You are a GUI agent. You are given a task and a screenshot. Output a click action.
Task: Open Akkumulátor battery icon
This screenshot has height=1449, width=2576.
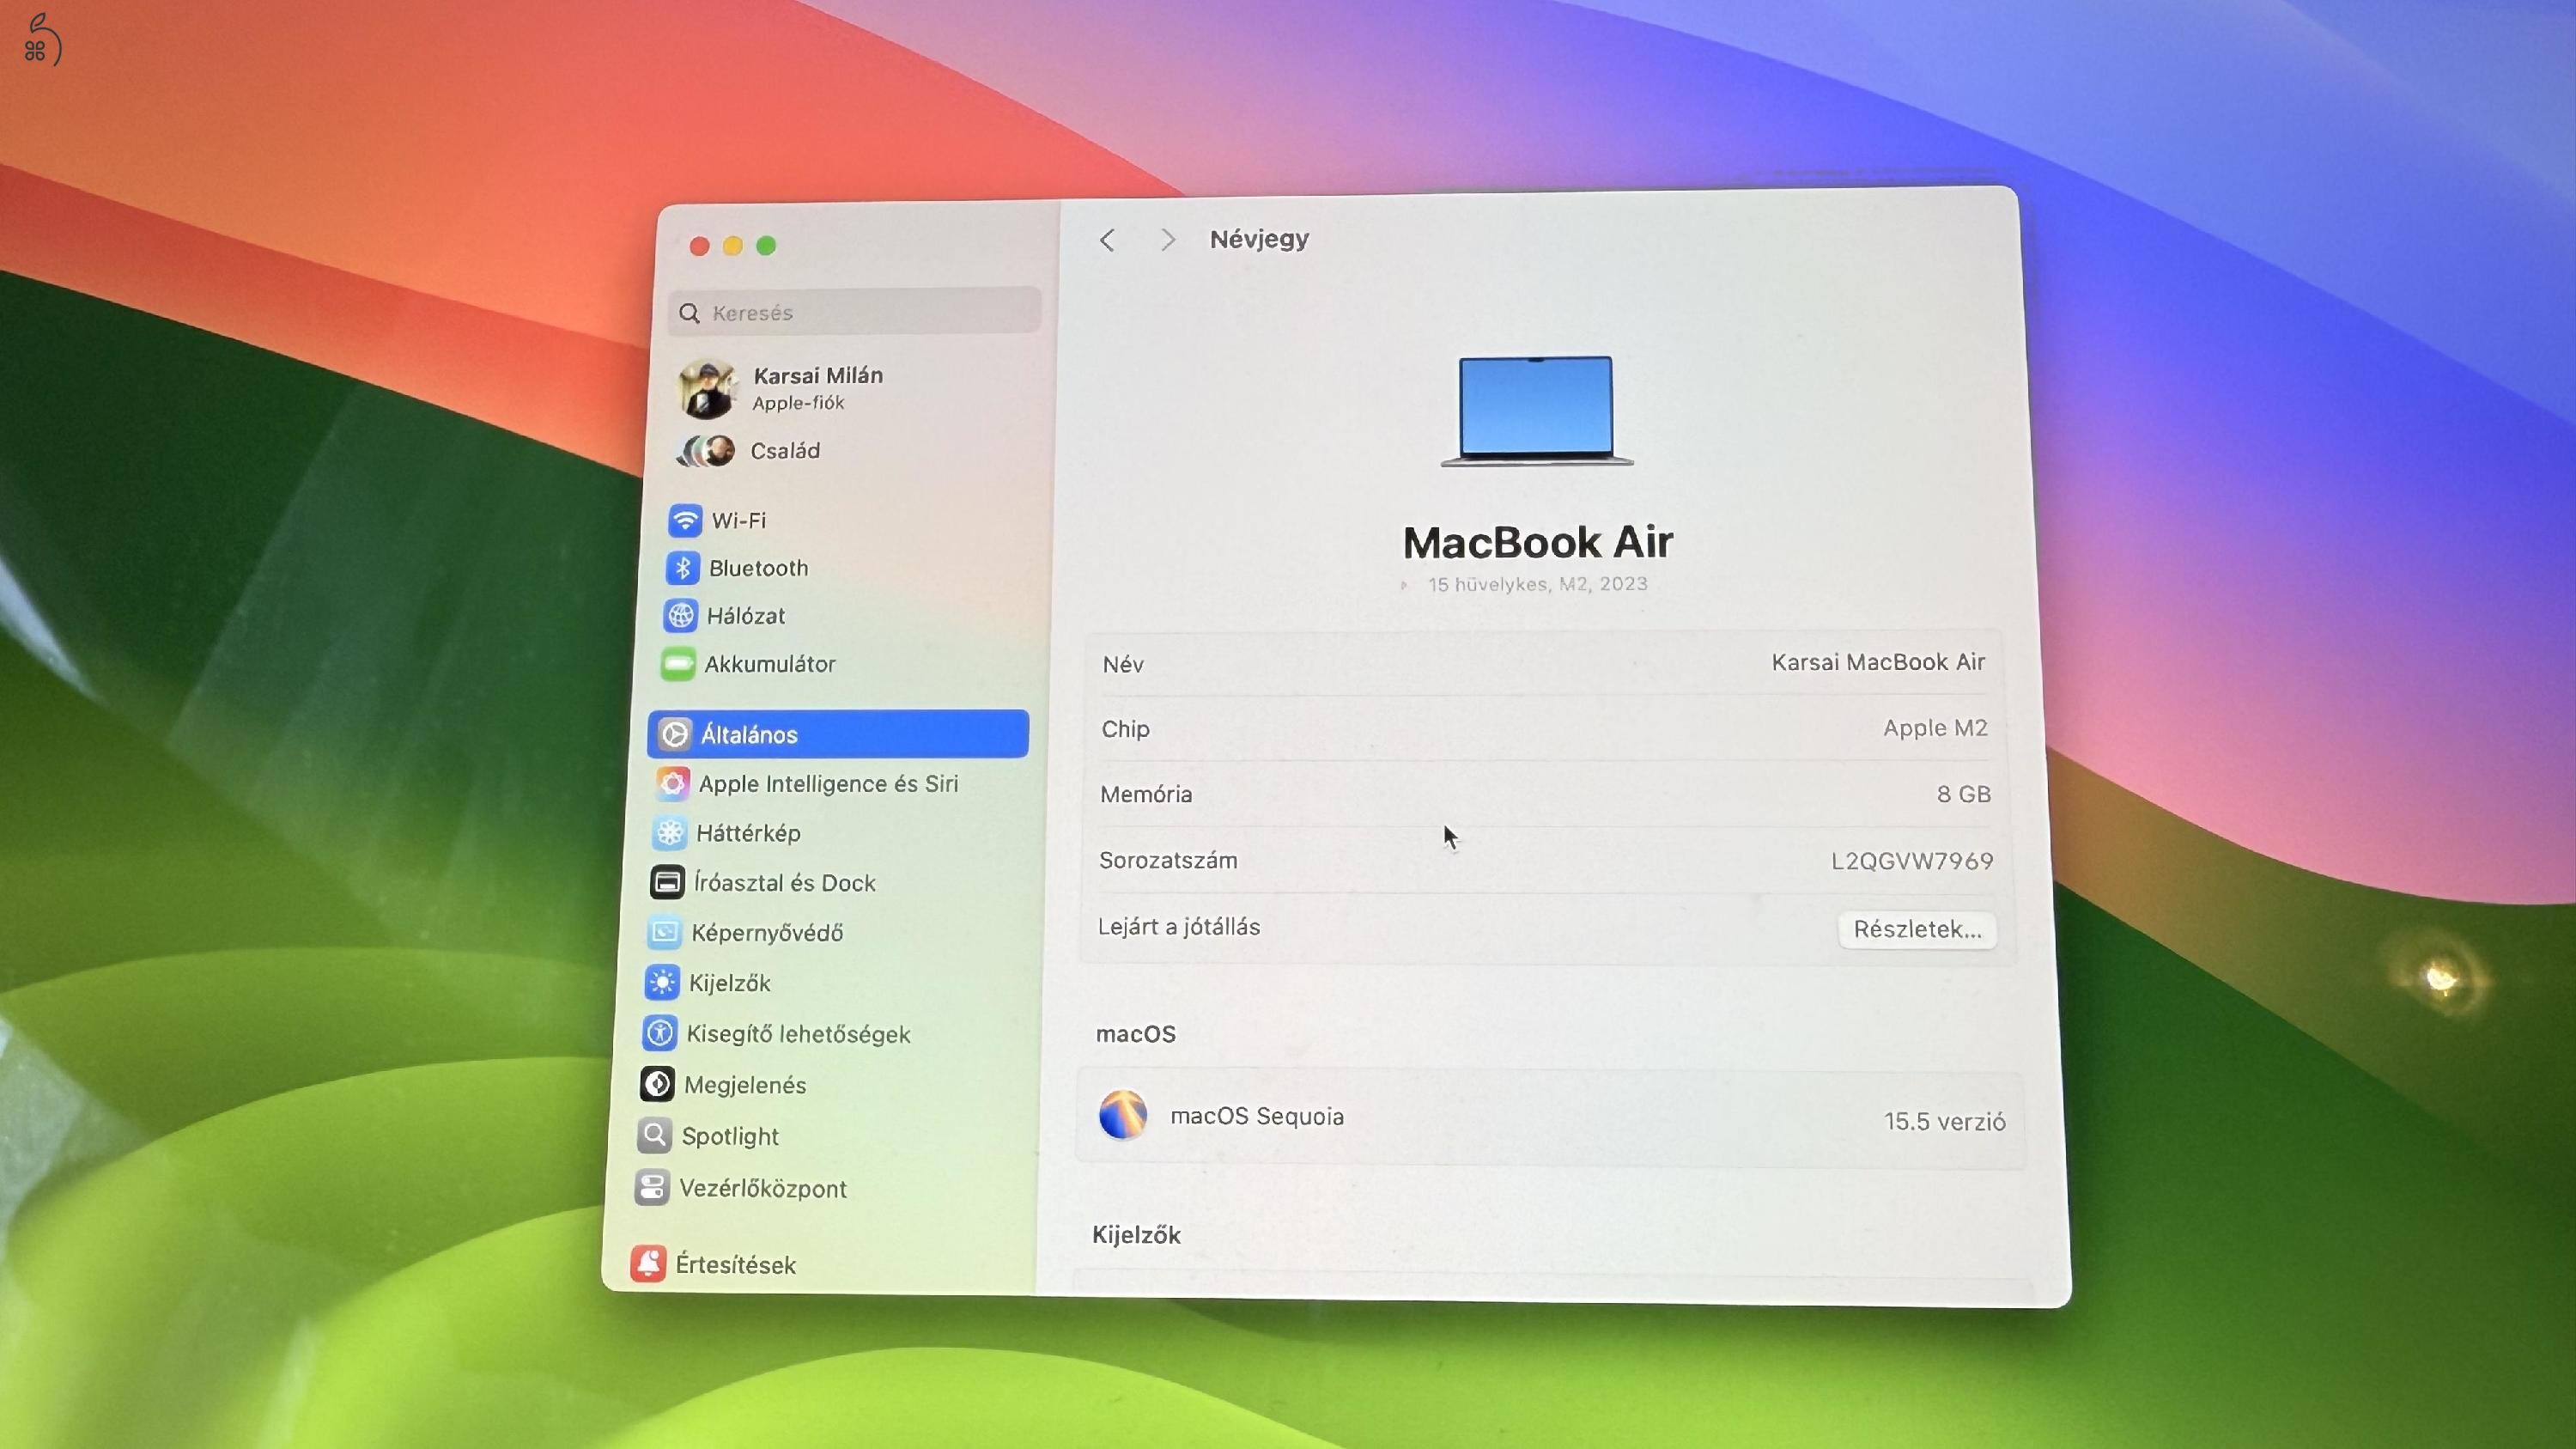(678, 664)
